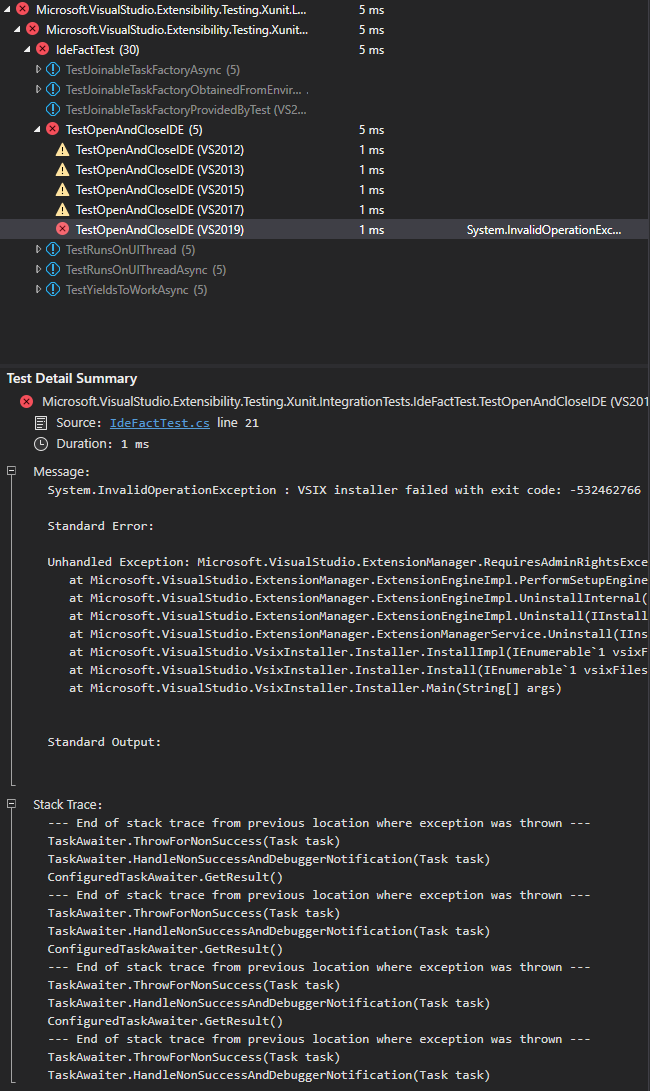
Task: Click failed icon of second-level Xunit... namespace node
Action: click(33, 30)
